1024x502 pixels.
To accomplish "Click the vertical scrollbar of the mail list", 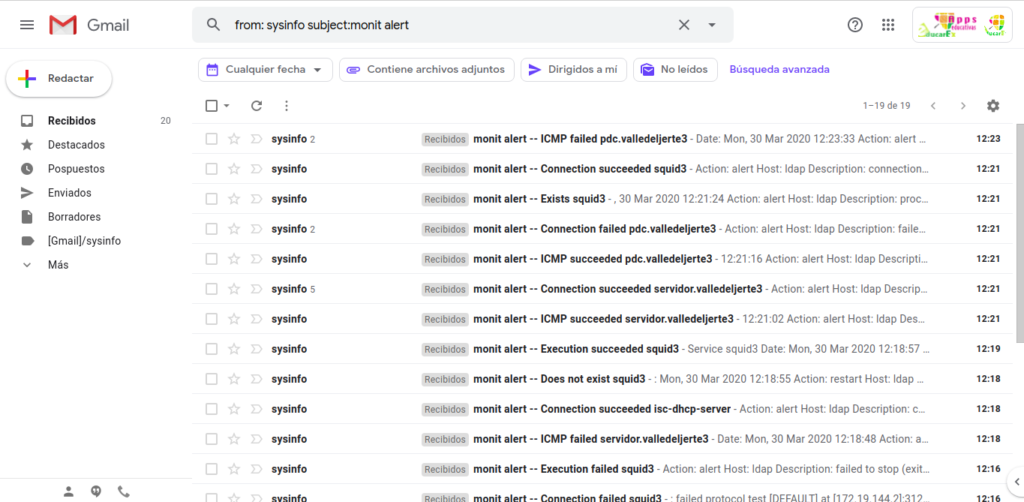I will [1020, 232].
